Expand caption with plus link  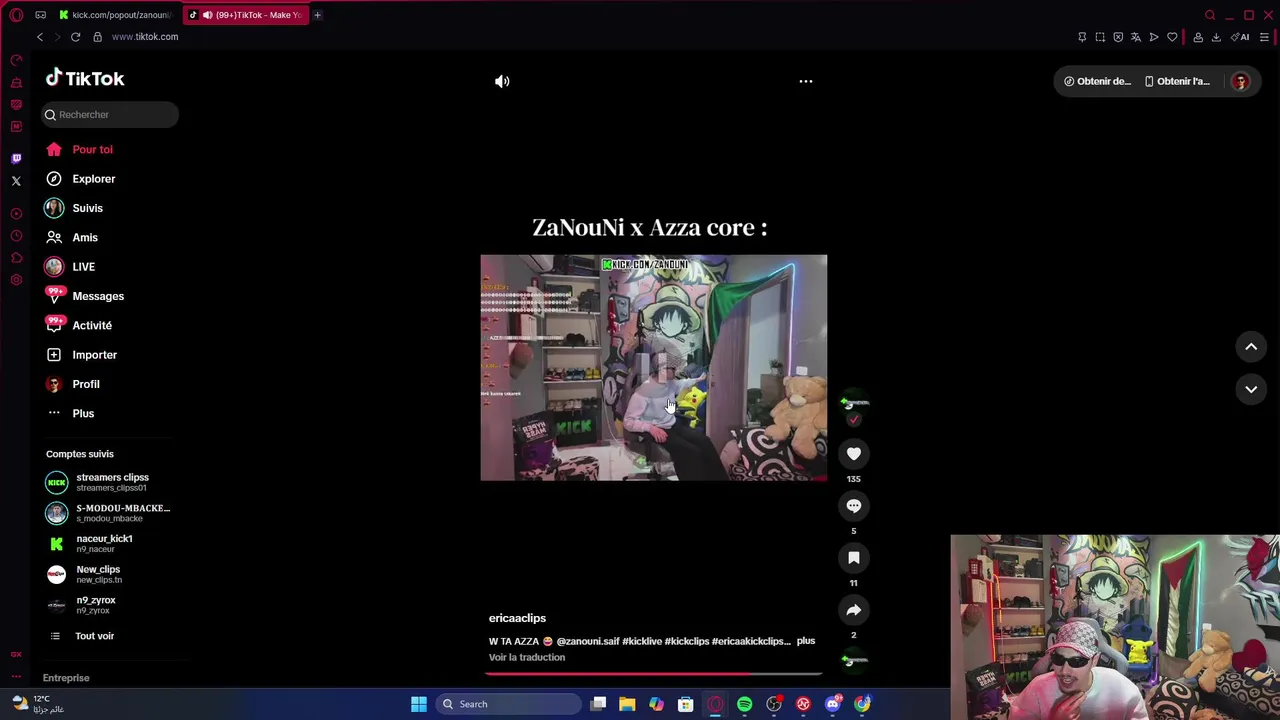pyautogui.click(x=806, y=641)
